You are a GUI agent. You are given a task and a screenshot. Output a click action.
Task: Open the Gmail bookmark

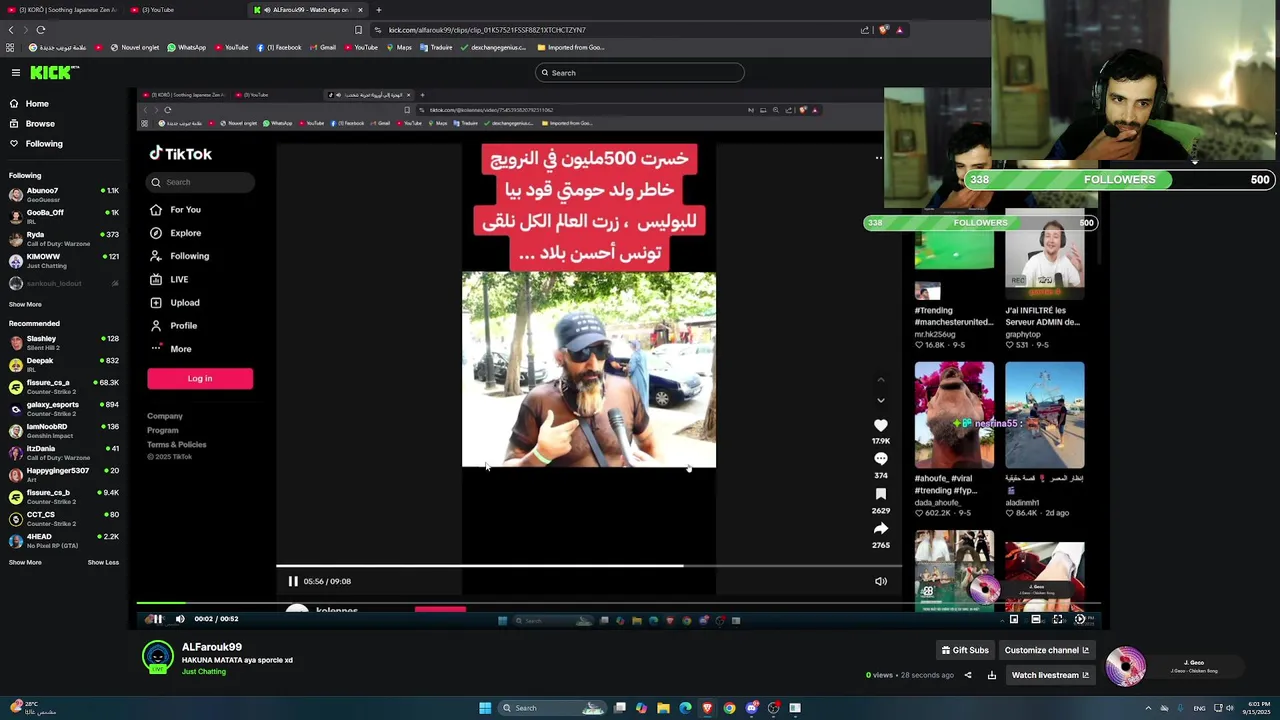click(x=323, y=47)
